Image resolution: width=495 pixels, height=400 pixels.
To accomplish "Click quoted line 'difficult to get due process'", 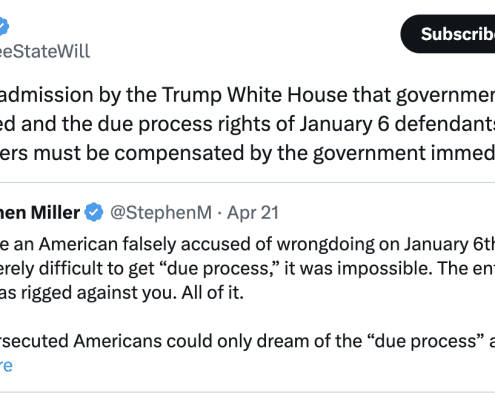I will [247, 268].
